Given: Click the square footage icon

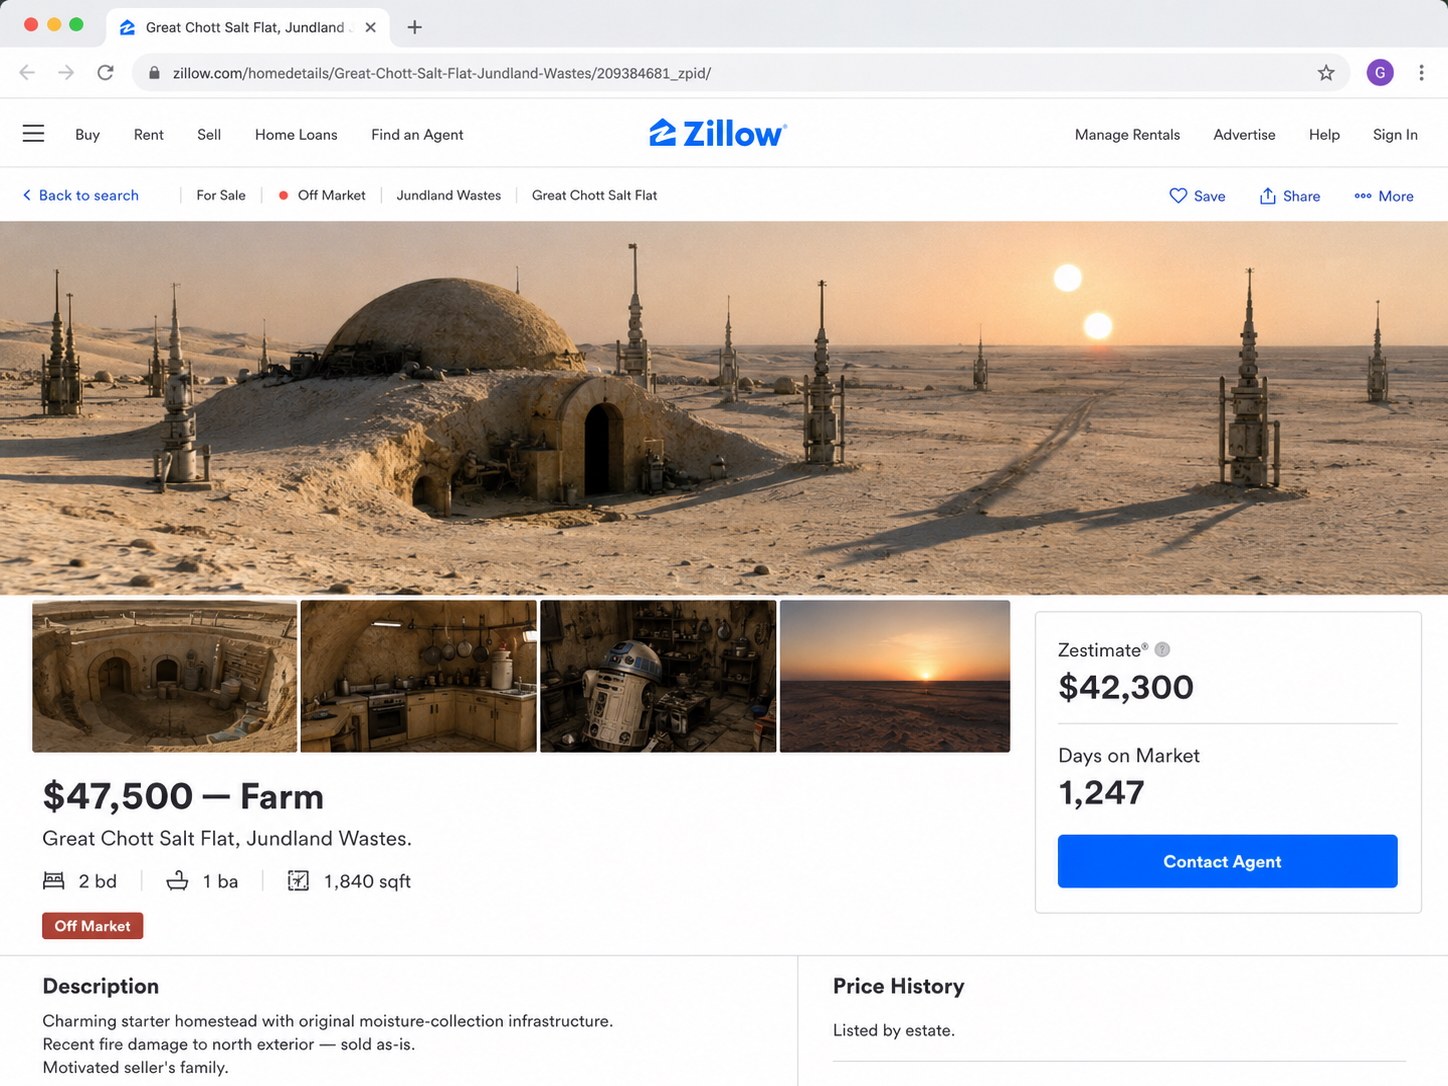Looking at the screenshot, I should click(x=298, y=880).
